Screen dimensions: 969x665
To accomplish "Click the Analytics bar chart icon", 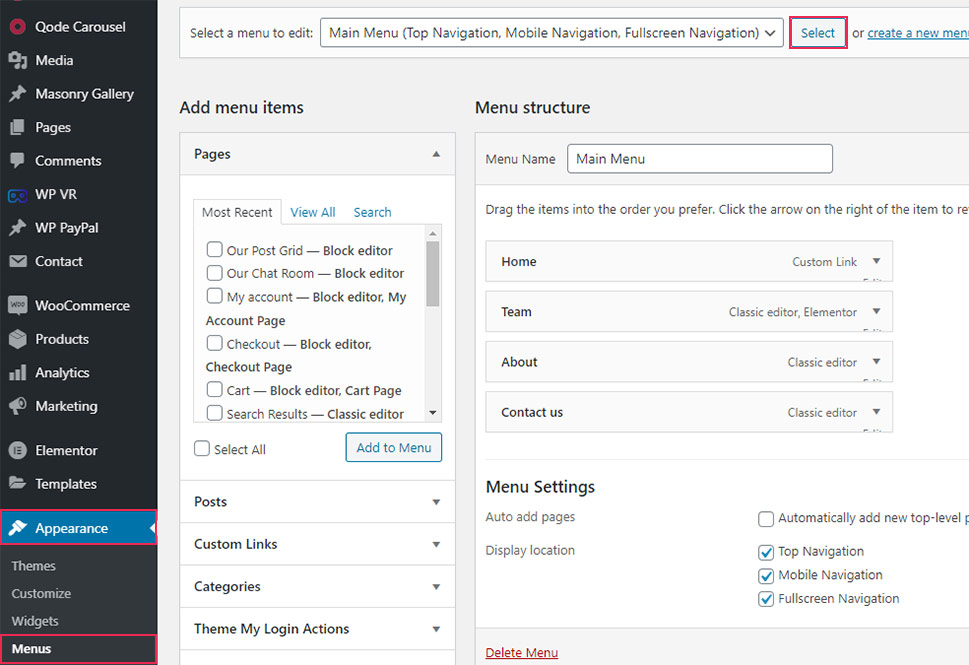I will (x=18, y=373).
